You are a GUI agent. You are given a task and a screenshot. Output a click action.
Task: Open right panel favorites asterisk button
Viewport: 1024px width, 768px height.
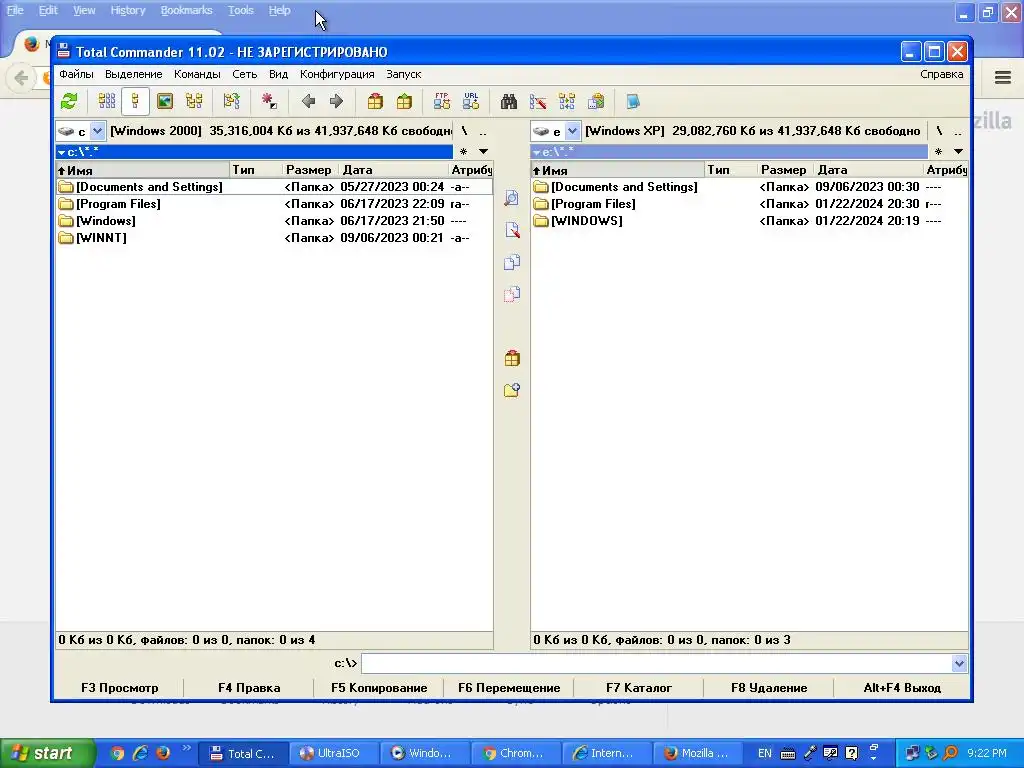[938, 152]
